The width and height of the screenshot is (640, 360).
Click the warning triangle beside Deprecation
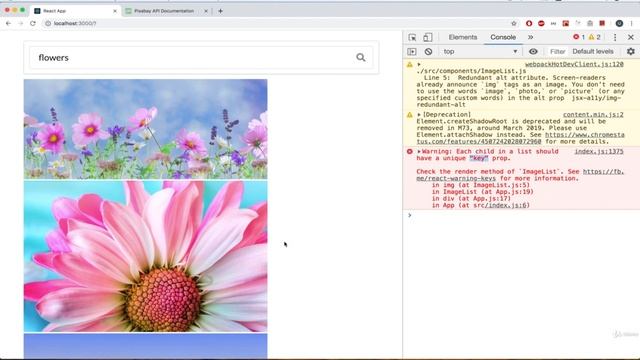tap(409, 115)
